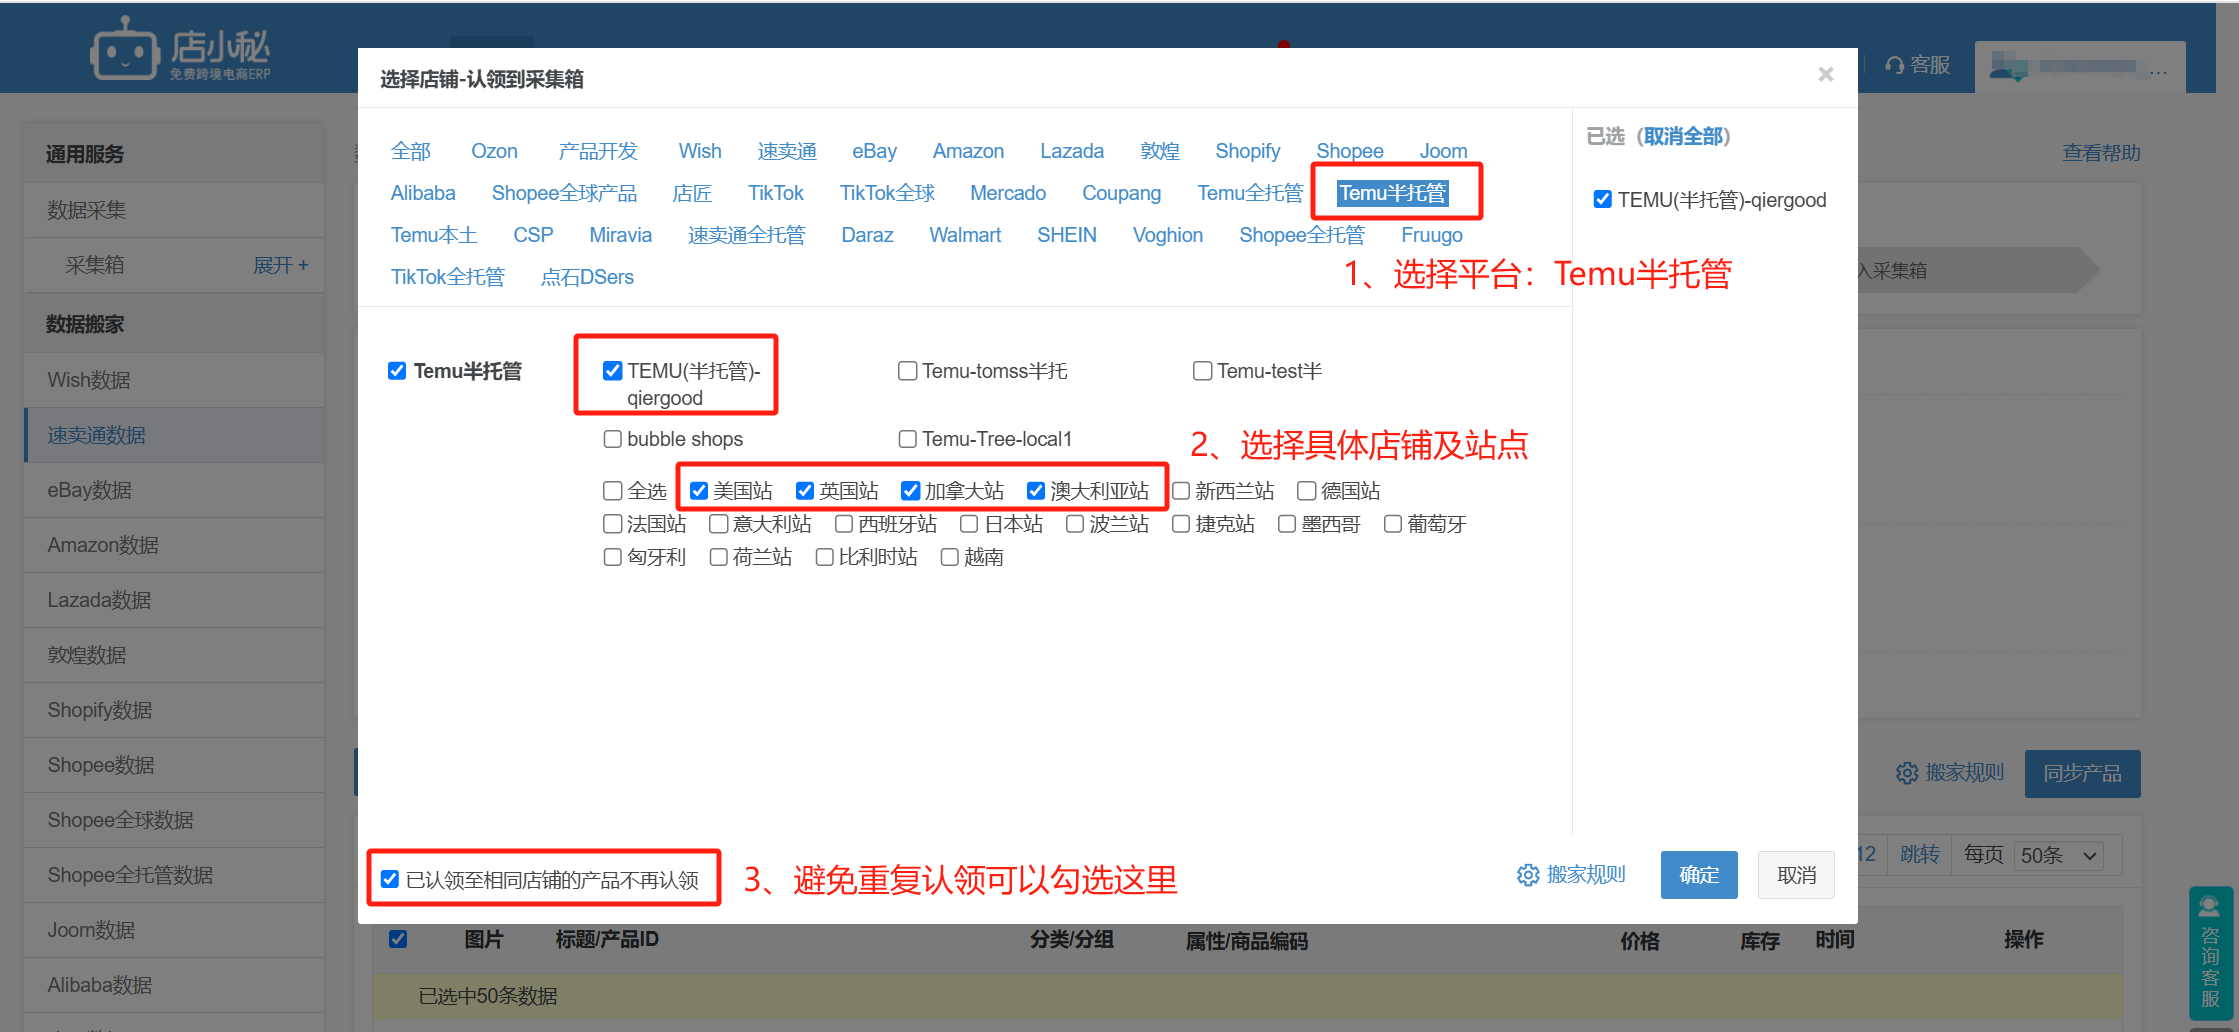Click the ellipsis icon in top bar
This screenshot has height=1032, width=2239.
pyautogui.click(x=2158, y=71)
